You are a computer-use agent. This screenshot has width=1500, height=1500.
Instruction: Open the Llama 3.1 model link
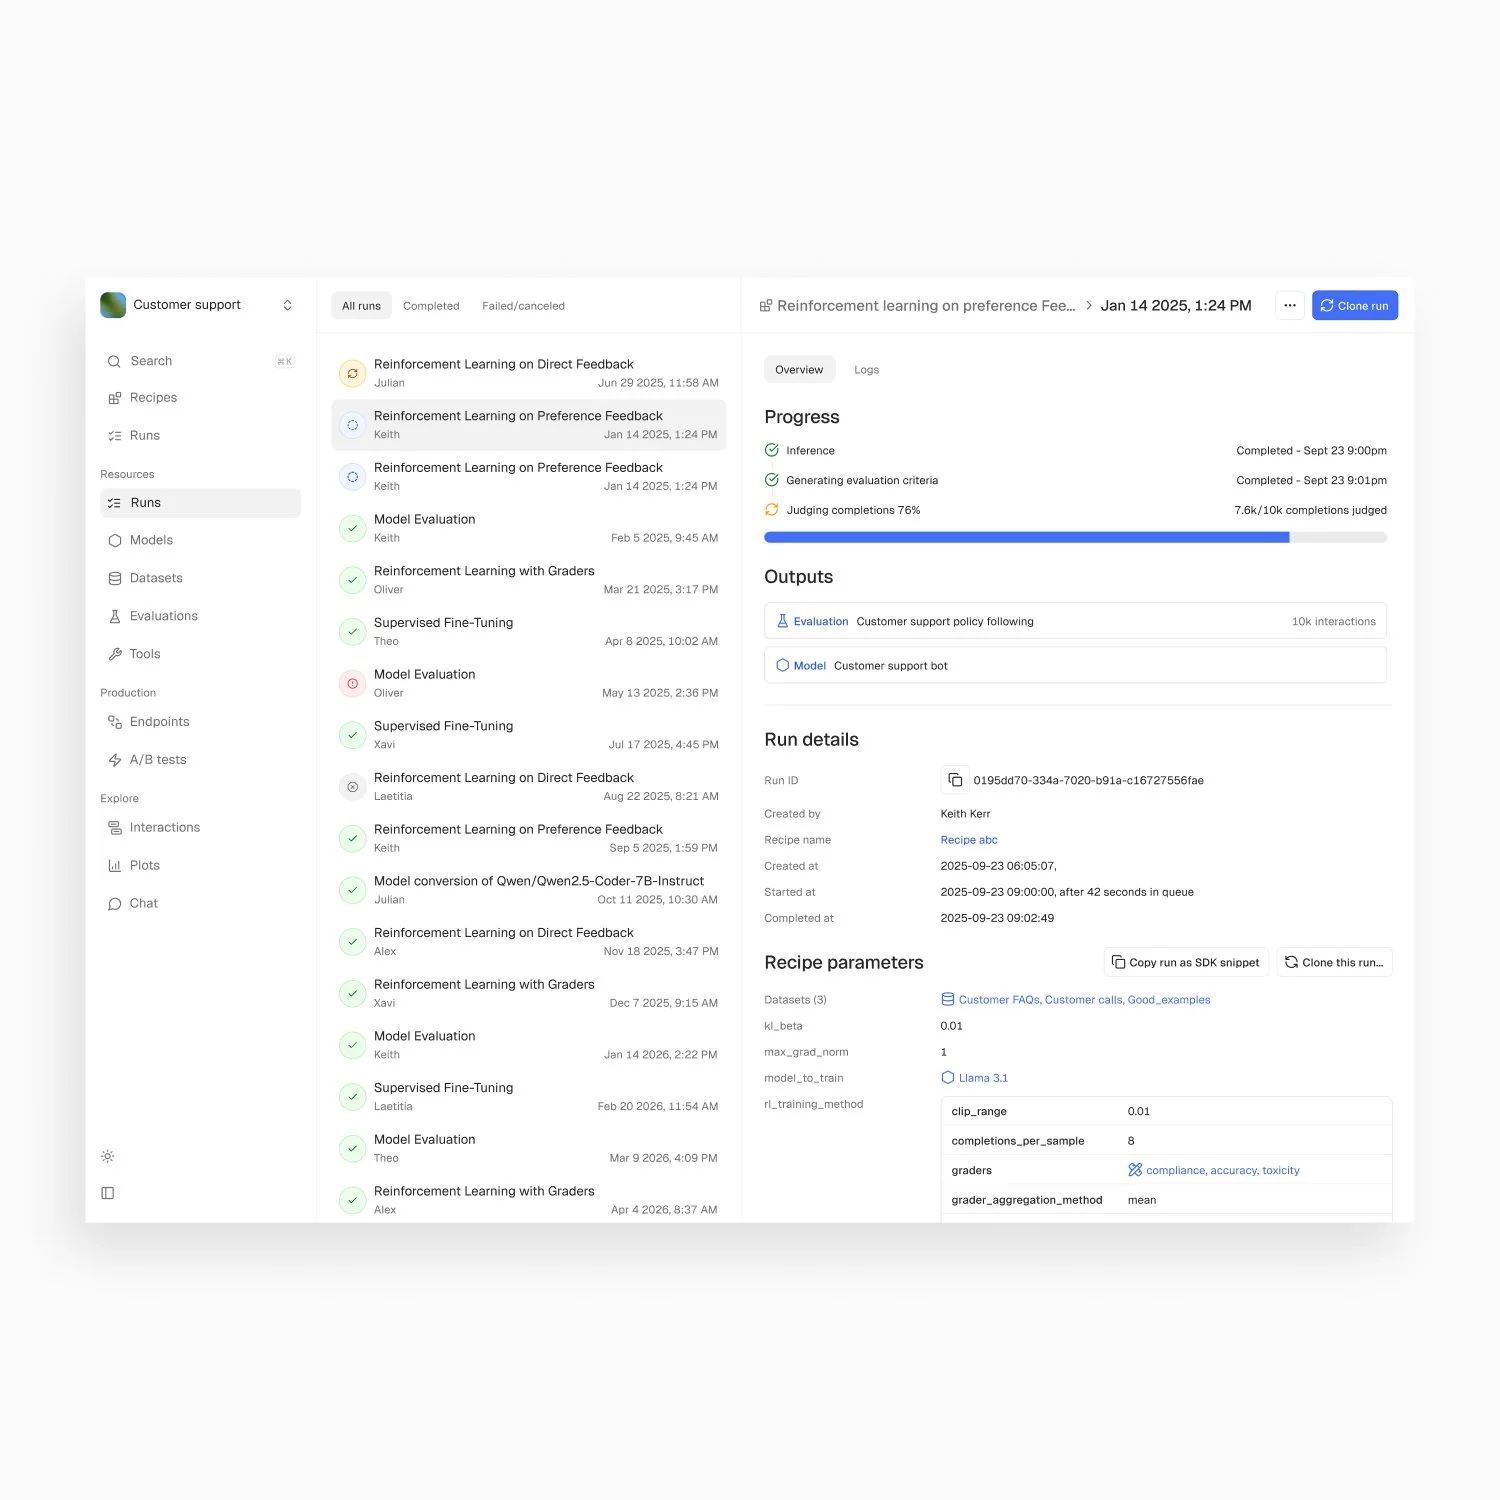(975, 1078)
